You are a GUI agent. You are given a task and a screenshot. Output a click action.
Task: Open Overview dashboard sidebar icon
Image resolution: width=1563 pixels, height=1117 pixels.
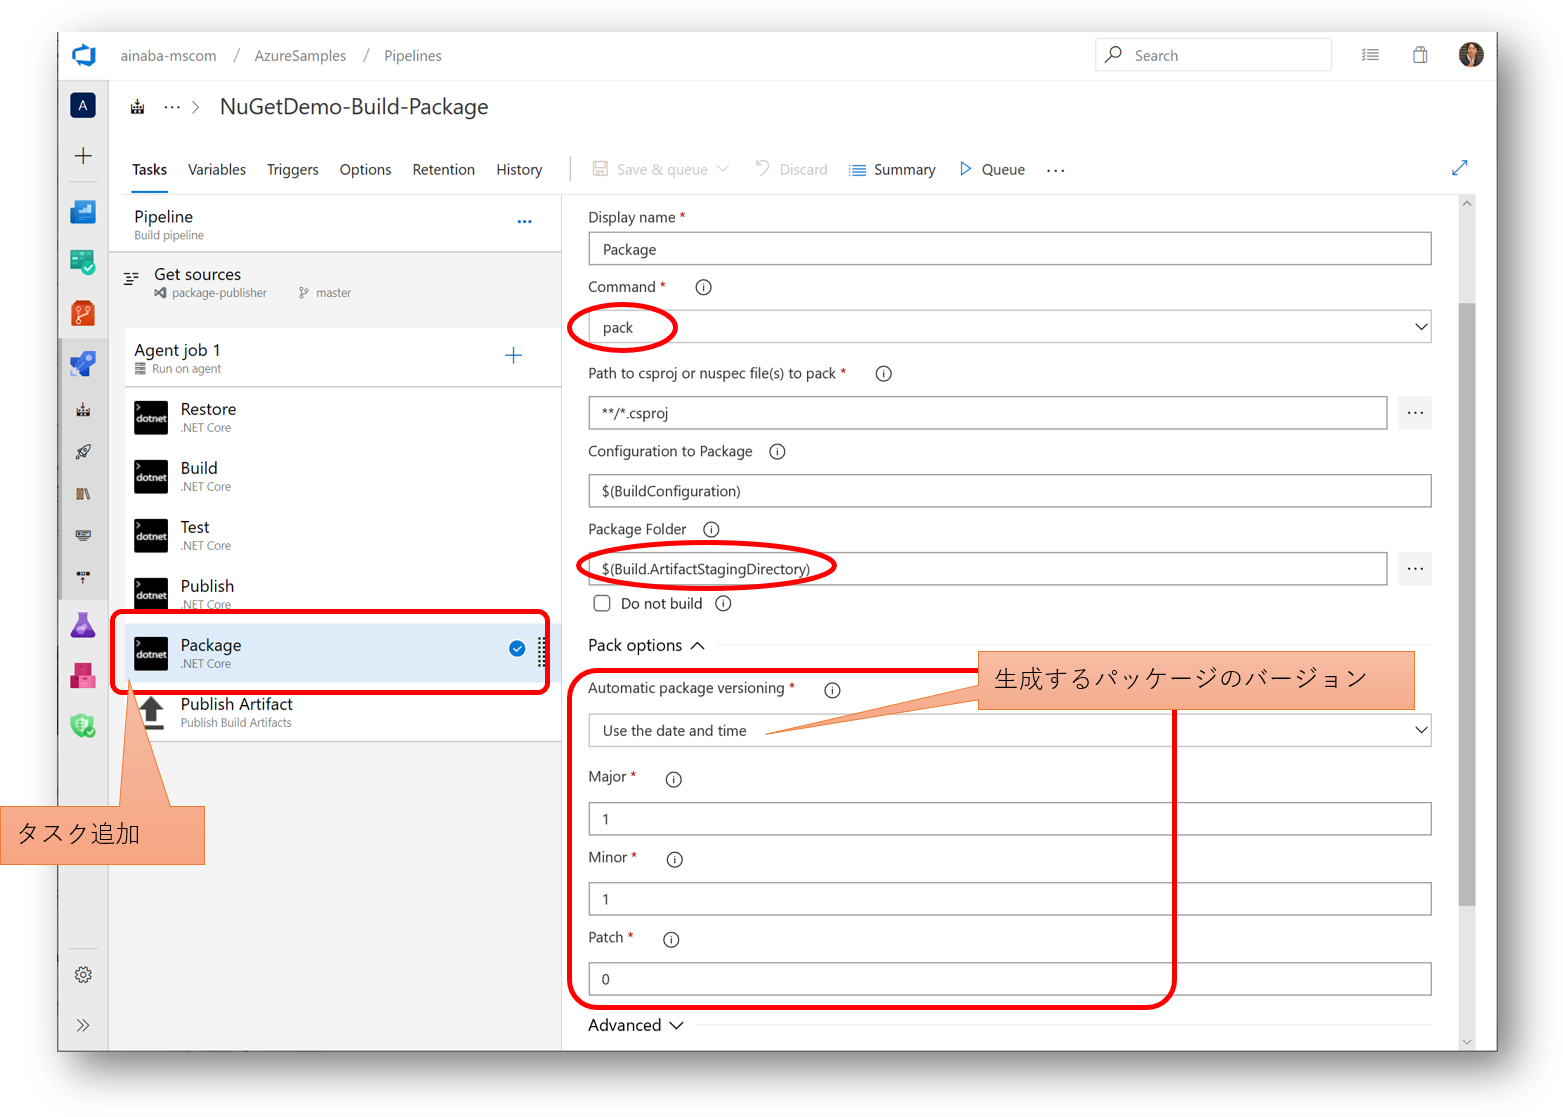point(83,211)
